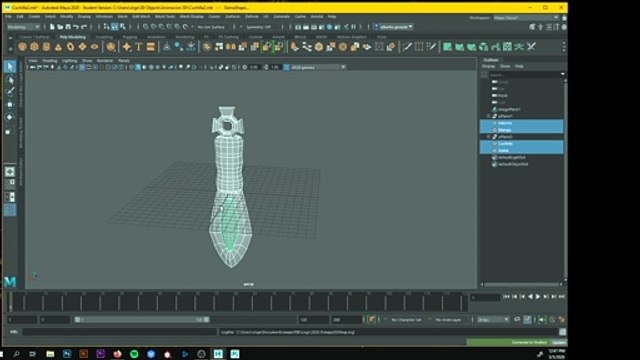Open the viewport color space dropdown
640x360 pixels.
tap(318, 67)
